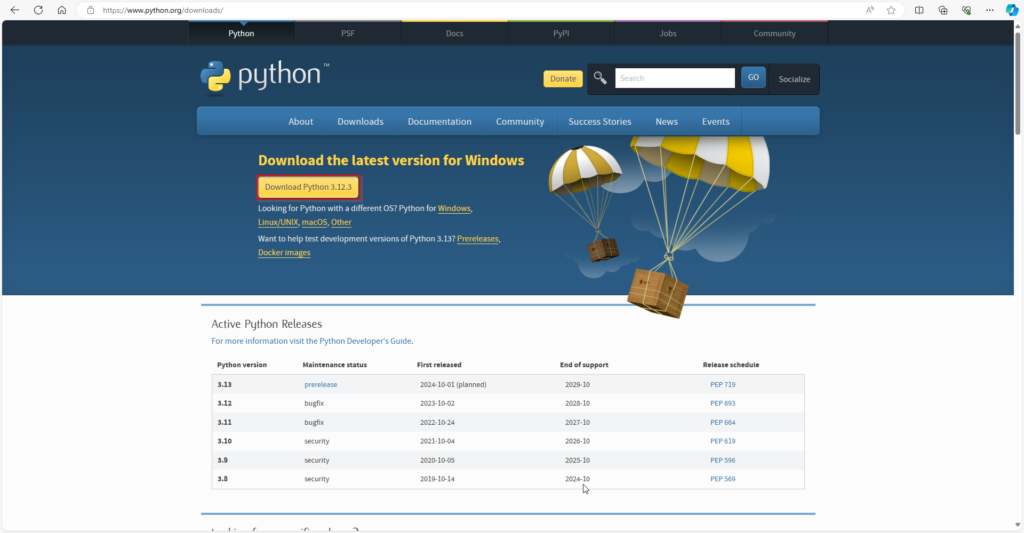Screen dimensions: 1024x533
Task: Select the Python top tab
Action: pyautogui.click(x=242, y=33)
